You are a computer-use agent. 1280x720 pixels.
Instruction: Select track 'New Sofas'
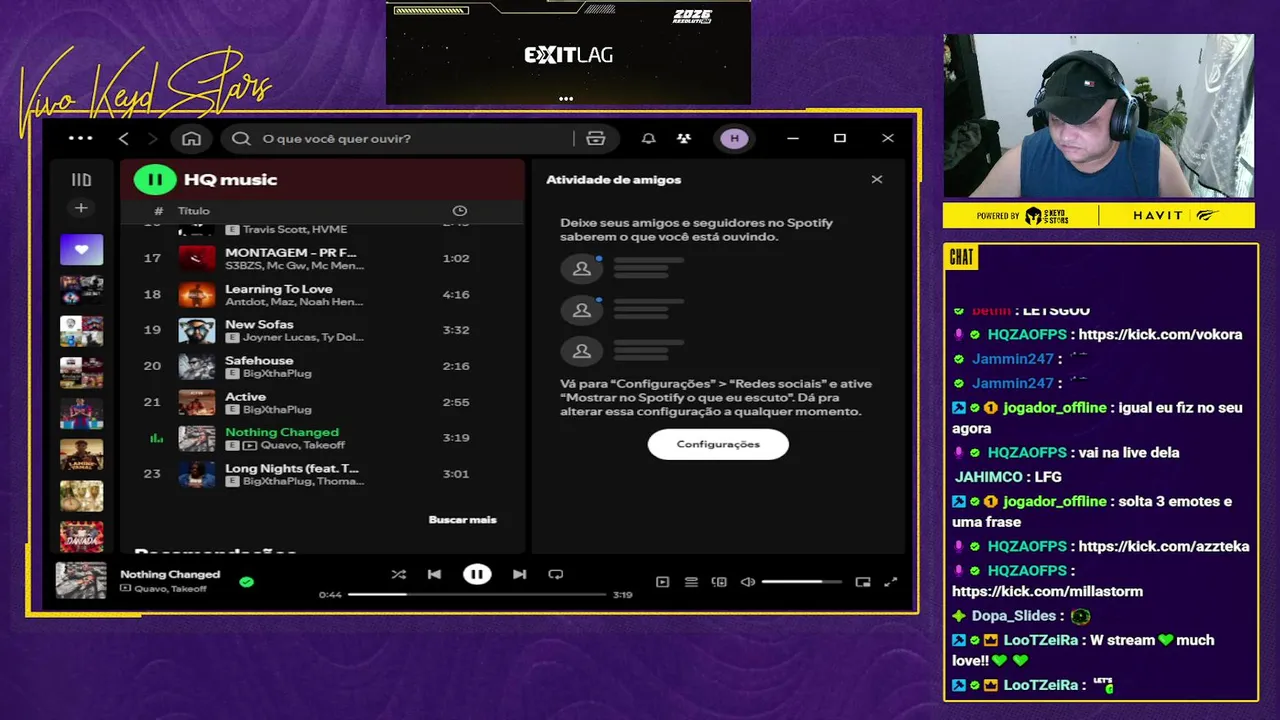323,330
